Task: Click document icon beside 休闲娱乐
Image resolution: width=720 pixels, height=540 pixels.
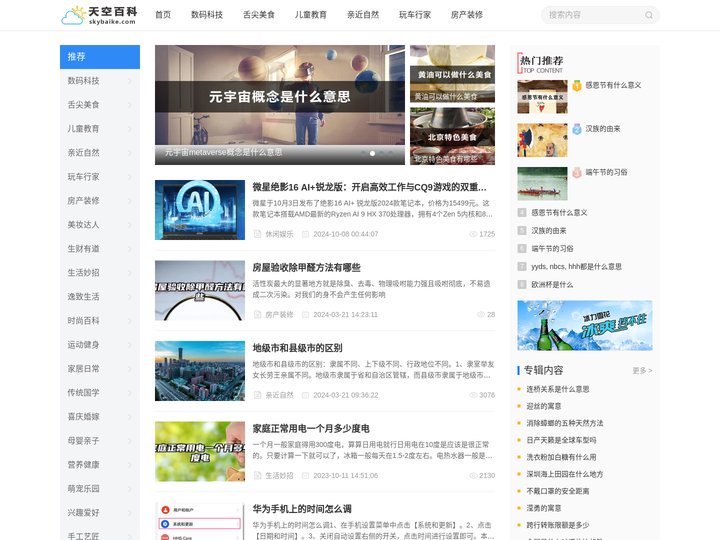Action: click(x=258, y=234)
